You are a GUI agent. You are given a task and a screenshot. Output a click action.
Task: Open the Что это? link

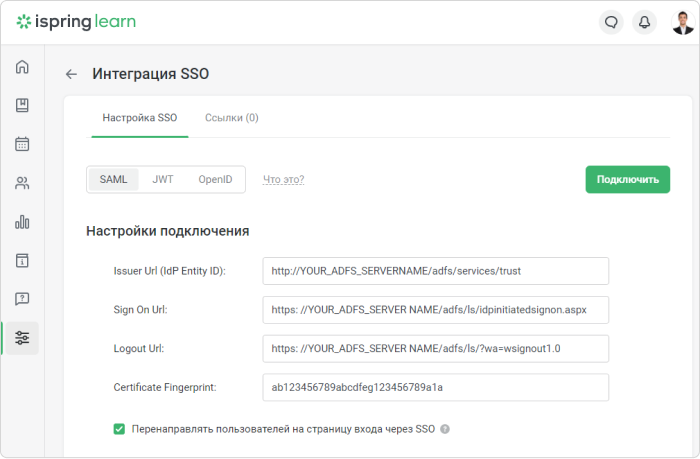(283, 179)
